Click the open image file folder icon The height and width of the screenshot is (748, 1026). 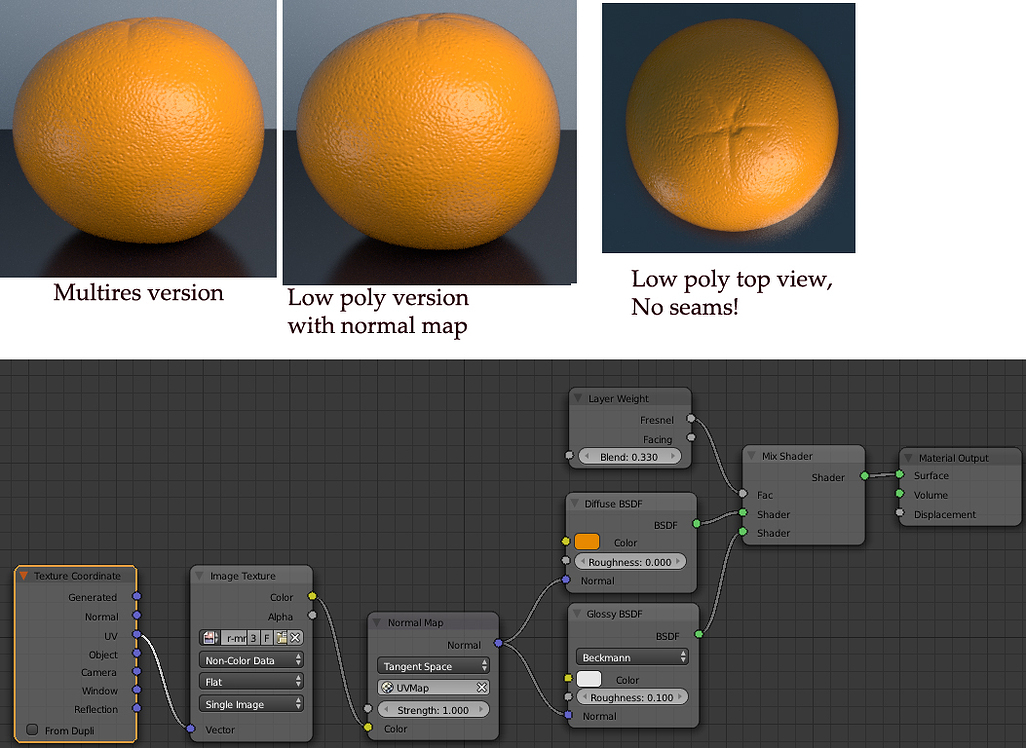[281, 637]
